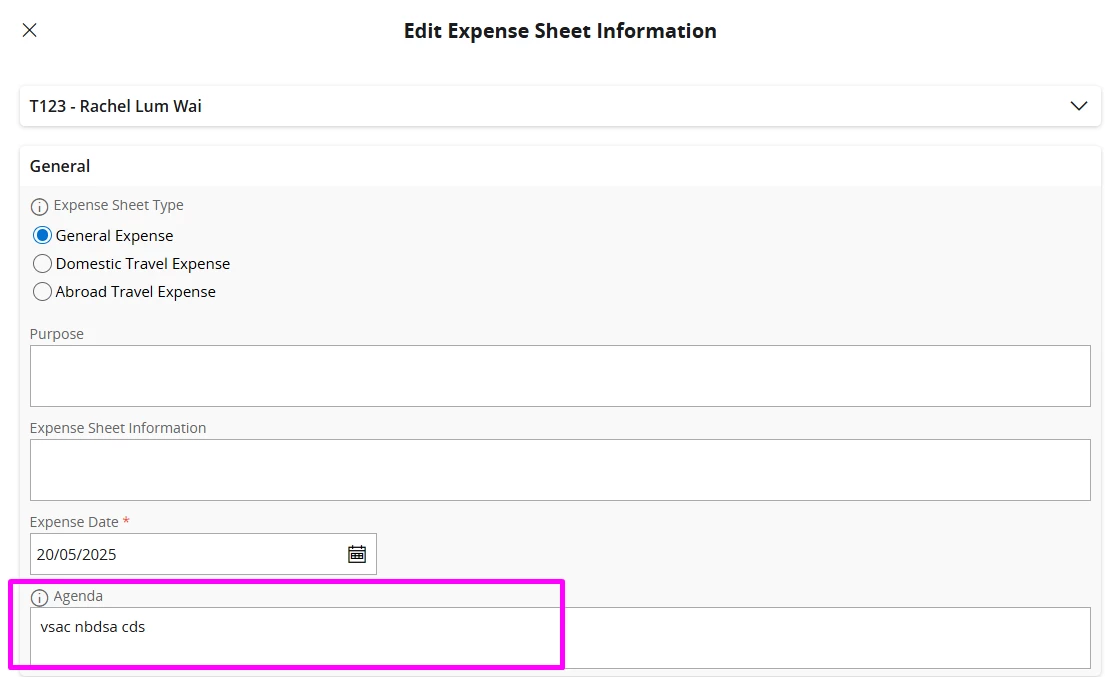The height and width of the screenshot is (677, 1118).
Task: Open the calendar date picker icon
Action: (x=357, y=554)
